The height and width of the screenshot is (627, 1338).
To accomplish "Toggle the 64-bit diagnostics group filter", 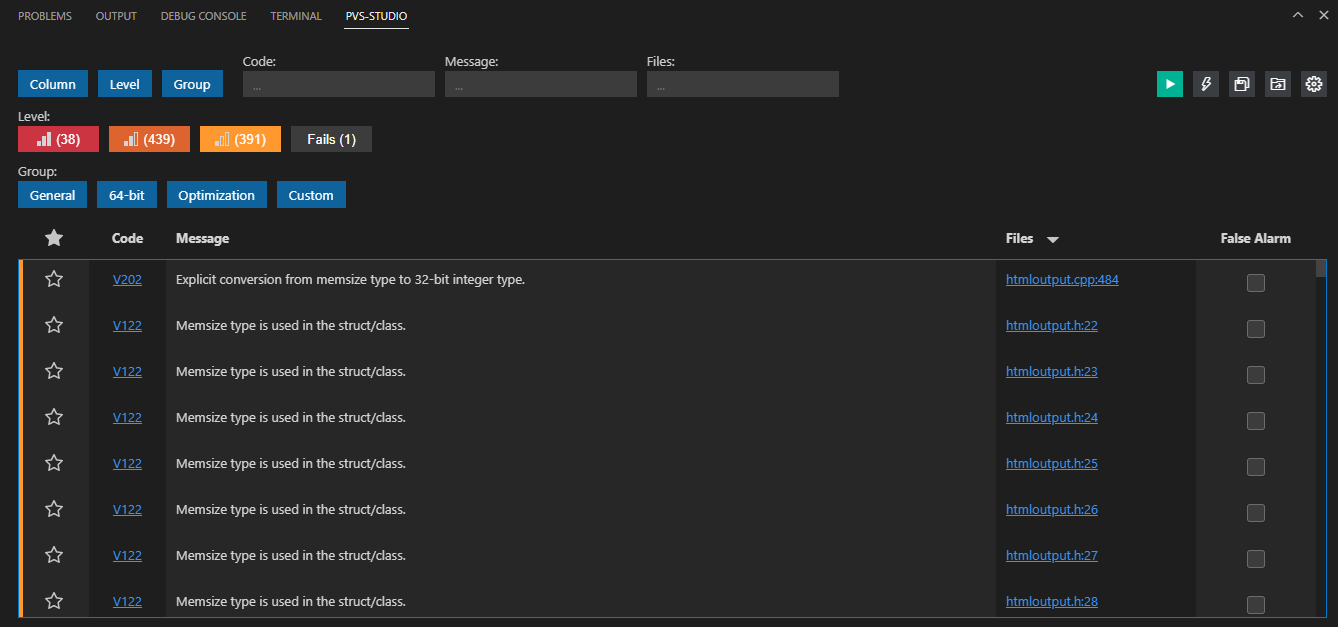I will tap(126, 194).
